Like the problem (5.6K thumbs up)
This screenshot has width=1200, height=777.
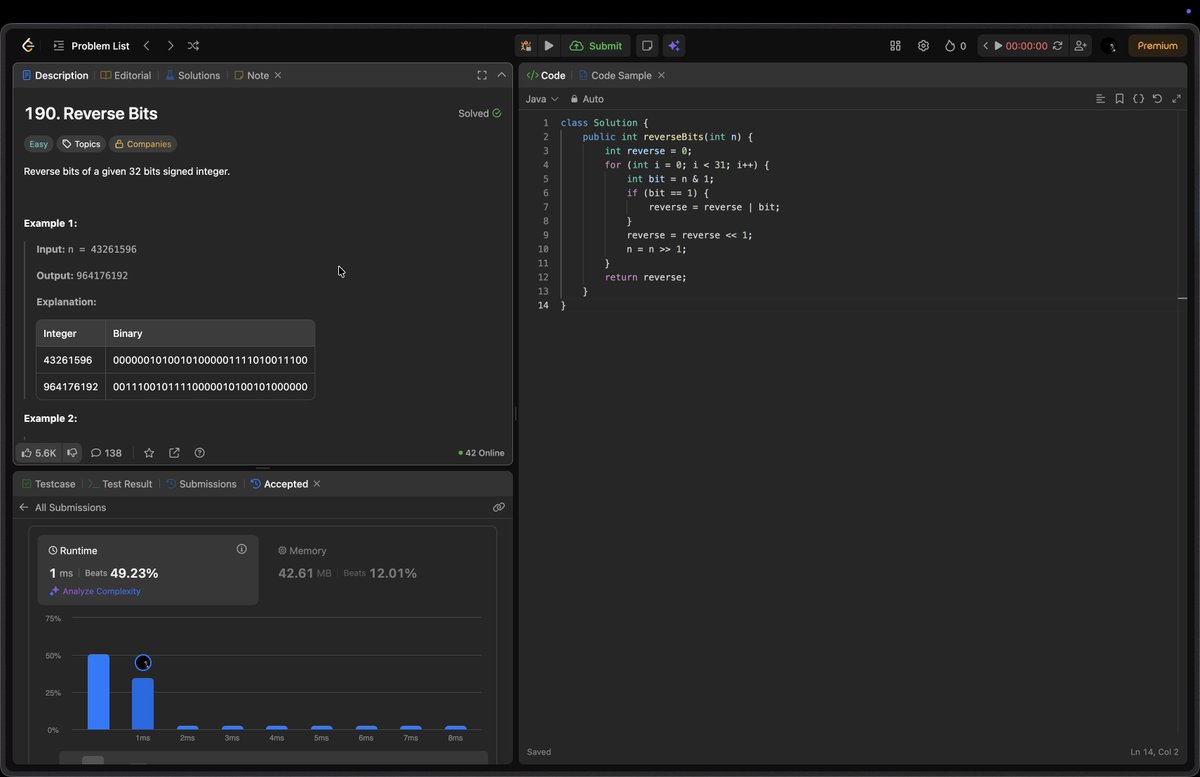coord(39,453)
